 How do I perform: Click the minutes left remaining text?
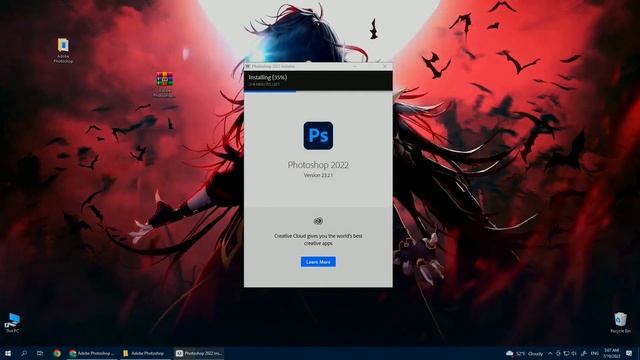(x=264, y=84)
